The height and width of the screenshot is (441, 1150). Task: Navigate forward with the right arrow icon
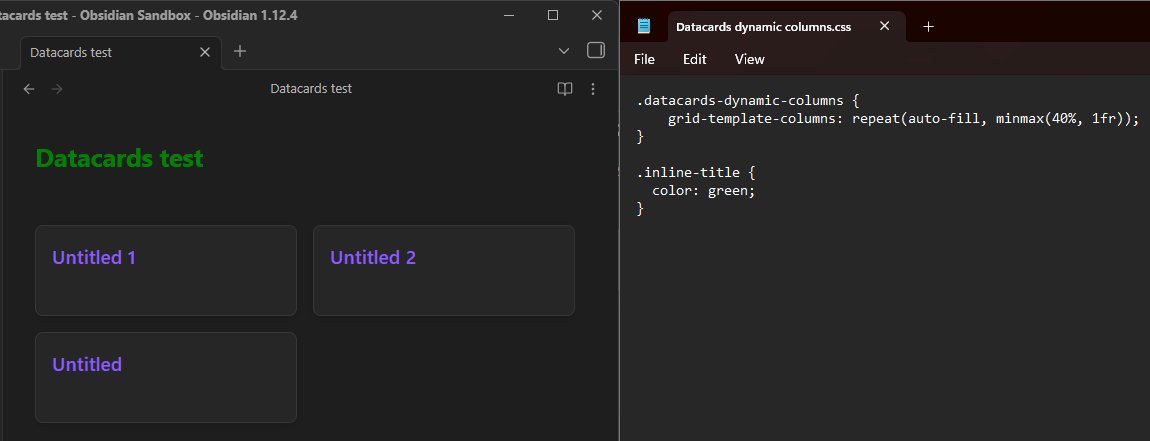[57, 89]
